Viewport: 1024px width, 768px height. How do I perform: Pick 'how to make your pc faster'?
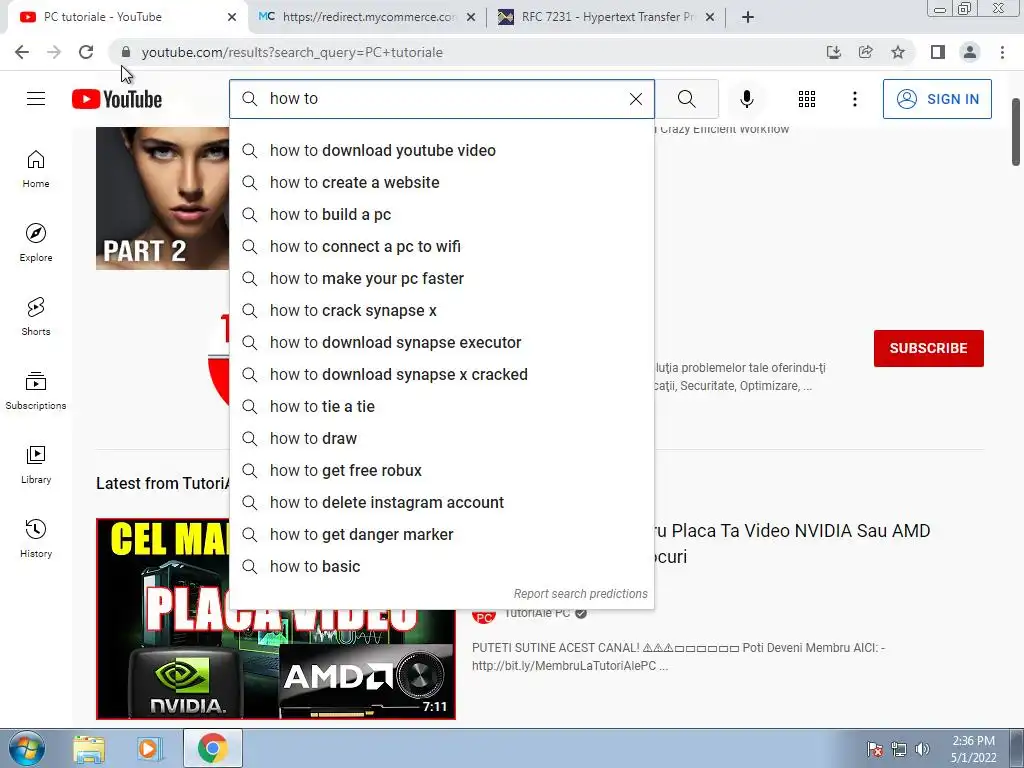(x=441, y=278)
